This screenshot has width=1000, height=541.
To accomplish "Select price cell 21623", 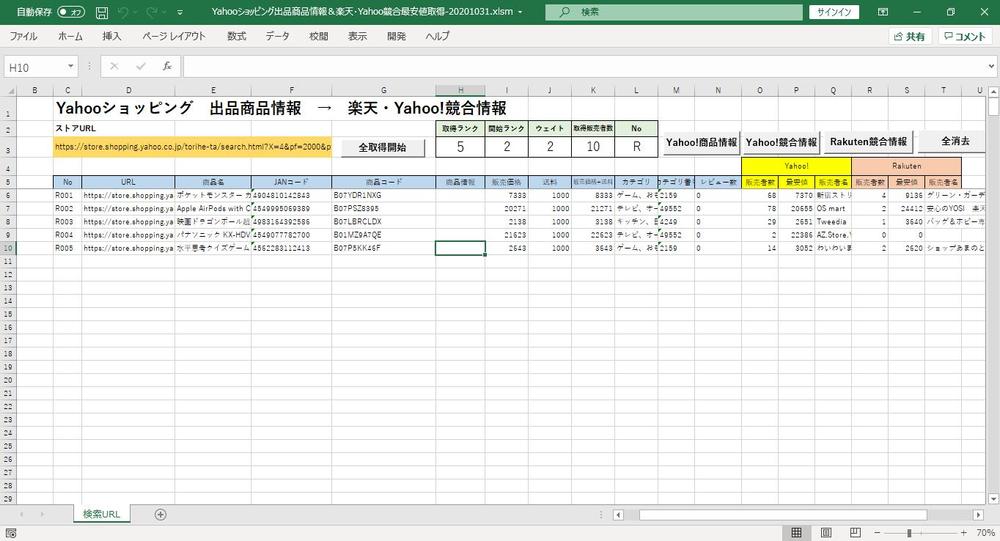I will (506, 235).
